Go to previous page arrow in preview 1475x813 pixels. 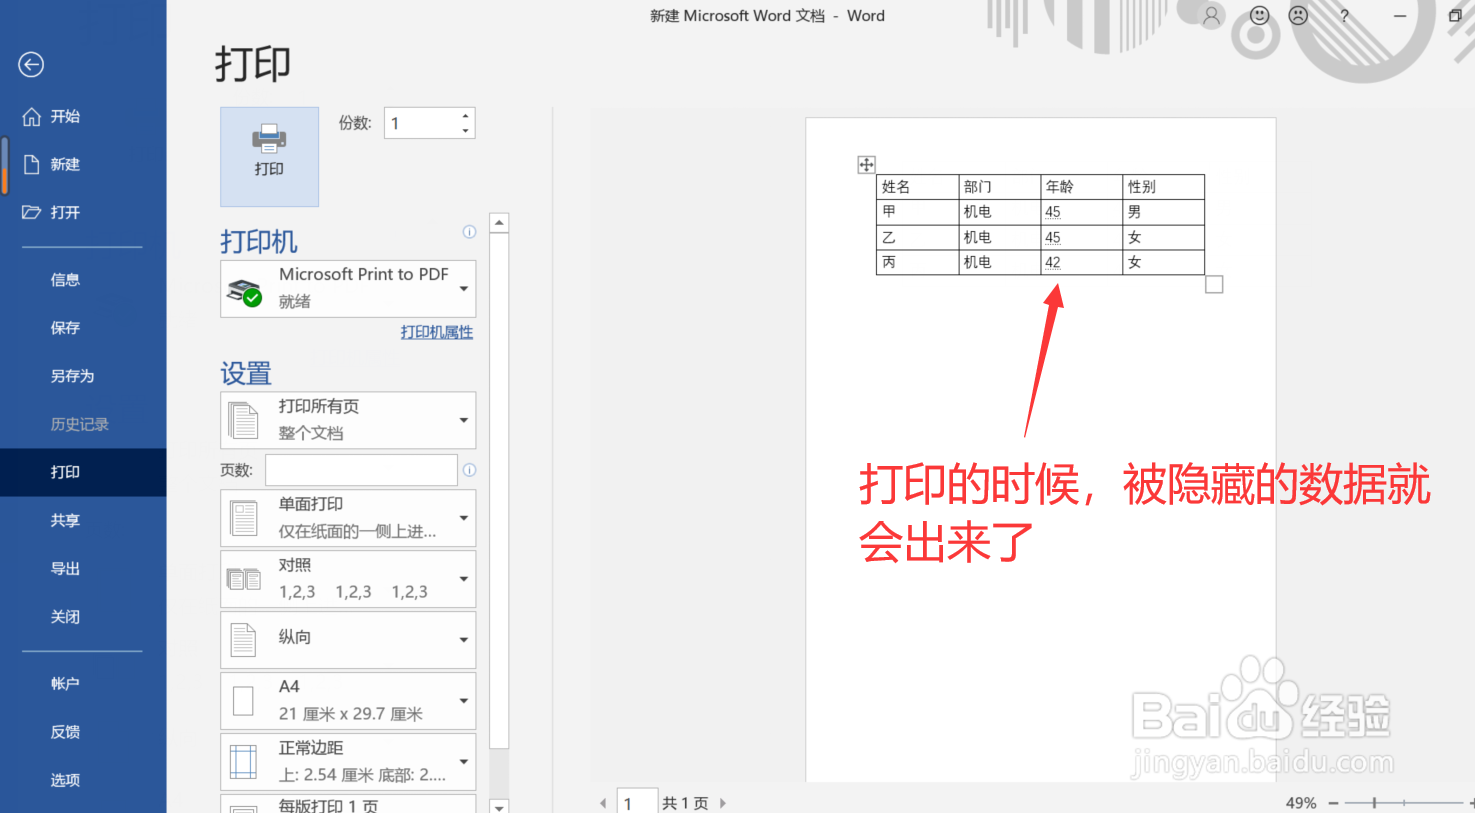(x=603, y=803)
